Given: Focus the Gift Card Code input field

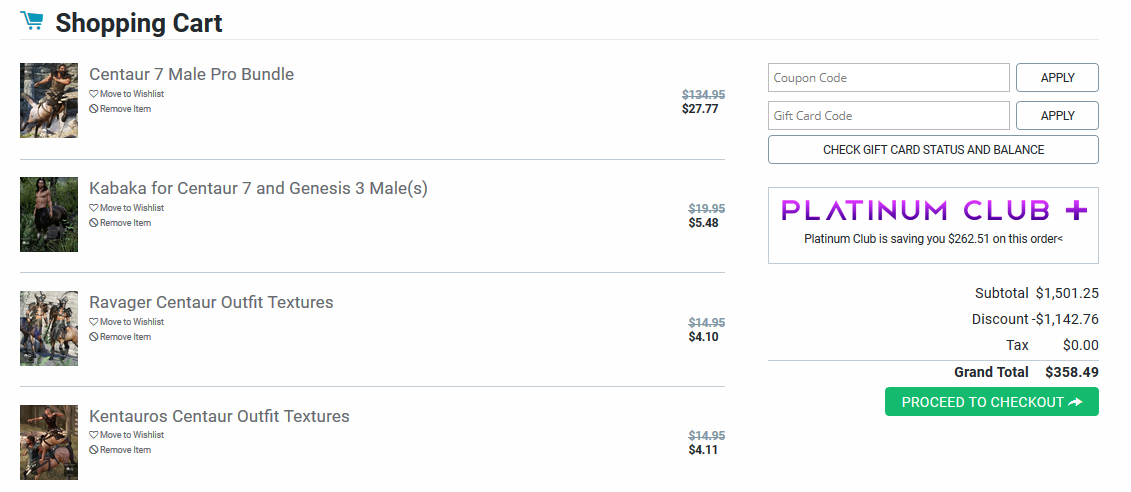Looking at the screenshot, I should point(888,116).
